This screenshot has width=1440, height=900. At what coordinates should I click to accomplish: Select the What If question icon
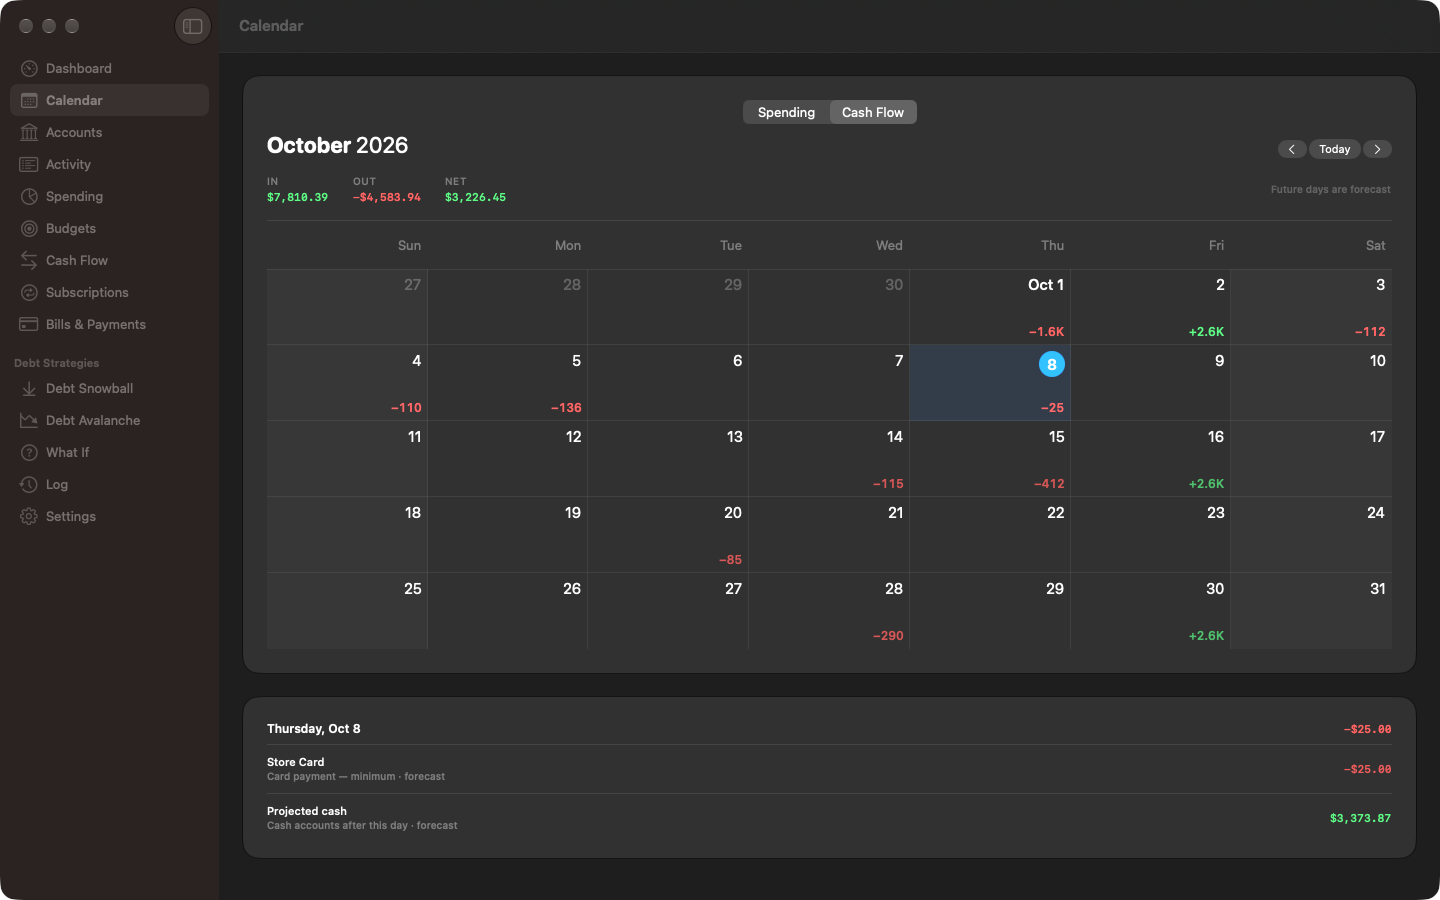(x=29, y=452)
